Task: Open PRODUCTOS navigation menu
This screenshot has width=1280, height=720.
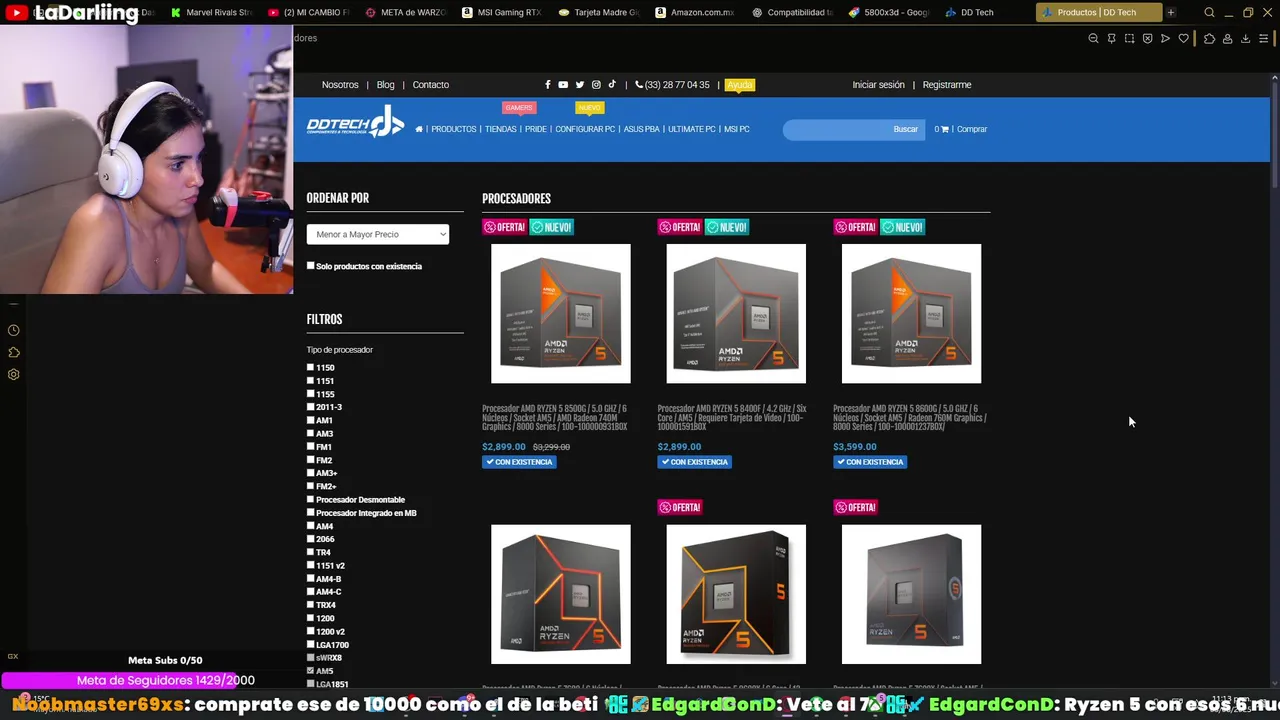Action: click(454, 129)
